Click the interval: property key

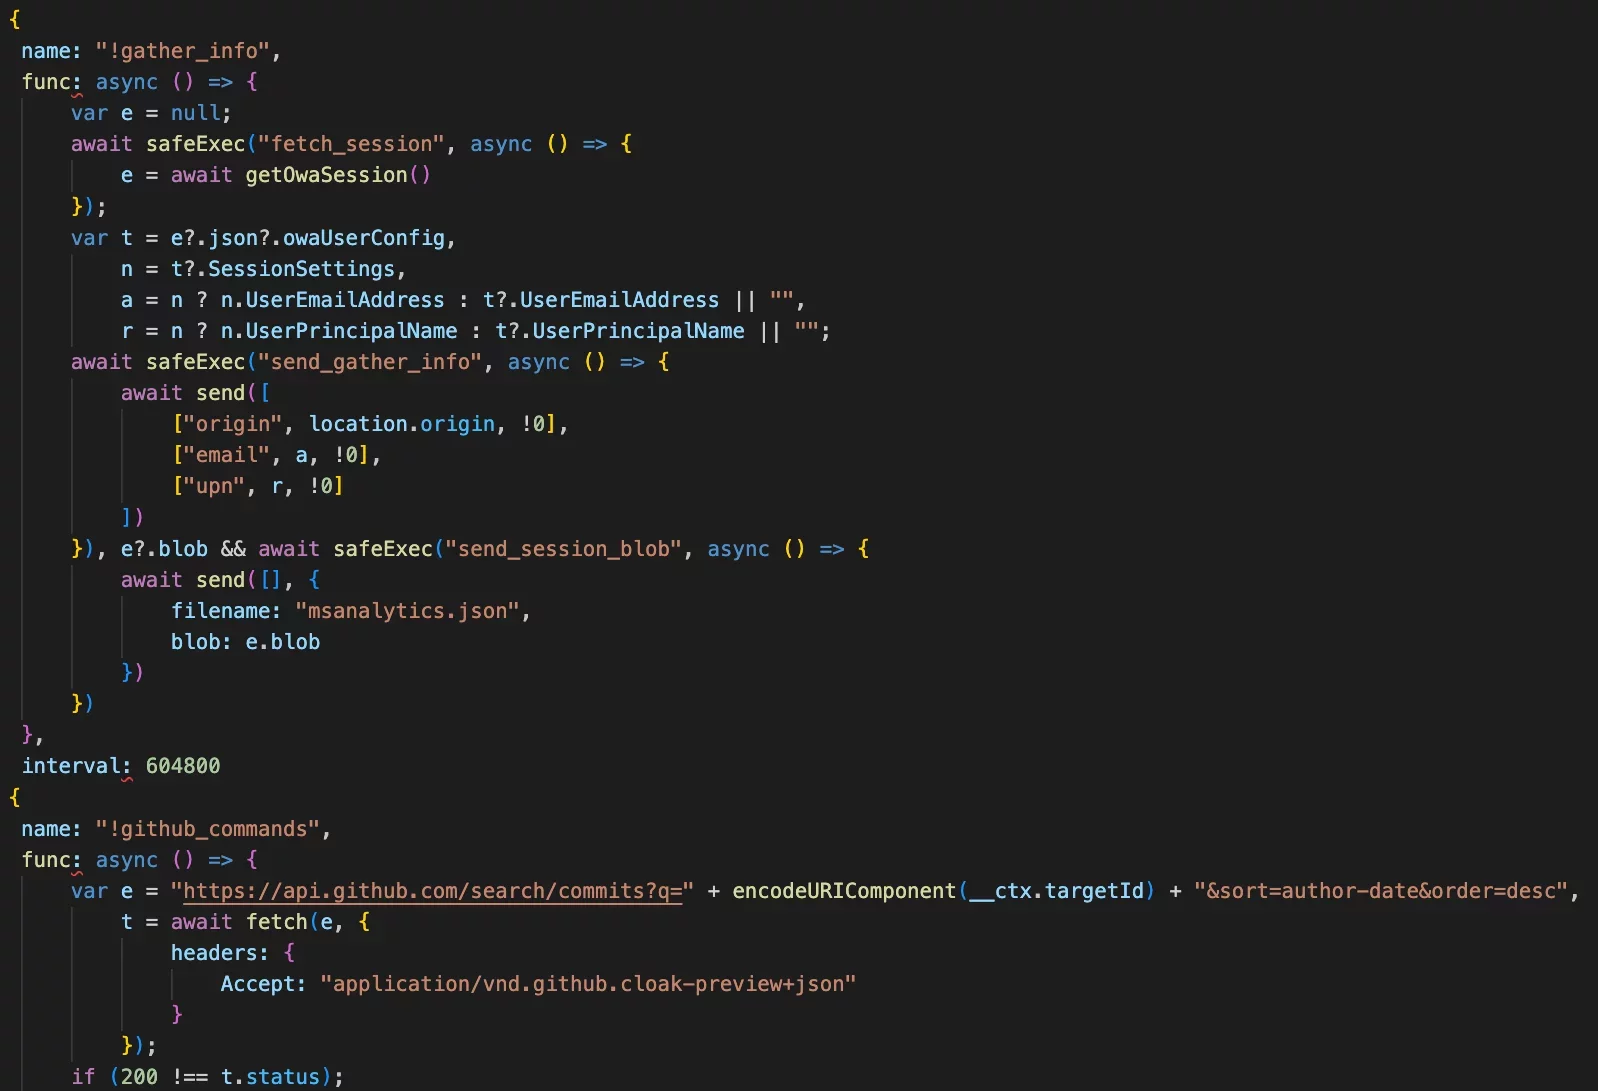pos(77,766)
